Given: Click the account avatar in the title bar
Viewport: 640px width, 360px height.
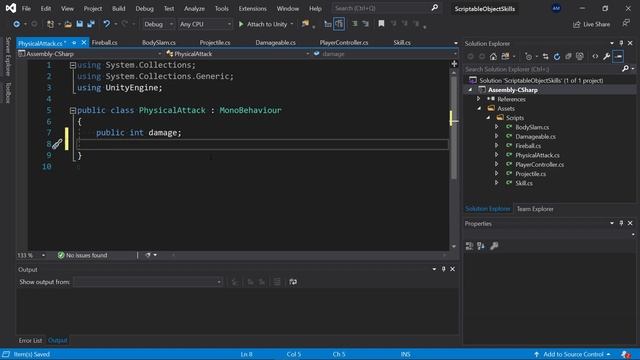Looking at the screenshot, I should click(x=556, y=8).
